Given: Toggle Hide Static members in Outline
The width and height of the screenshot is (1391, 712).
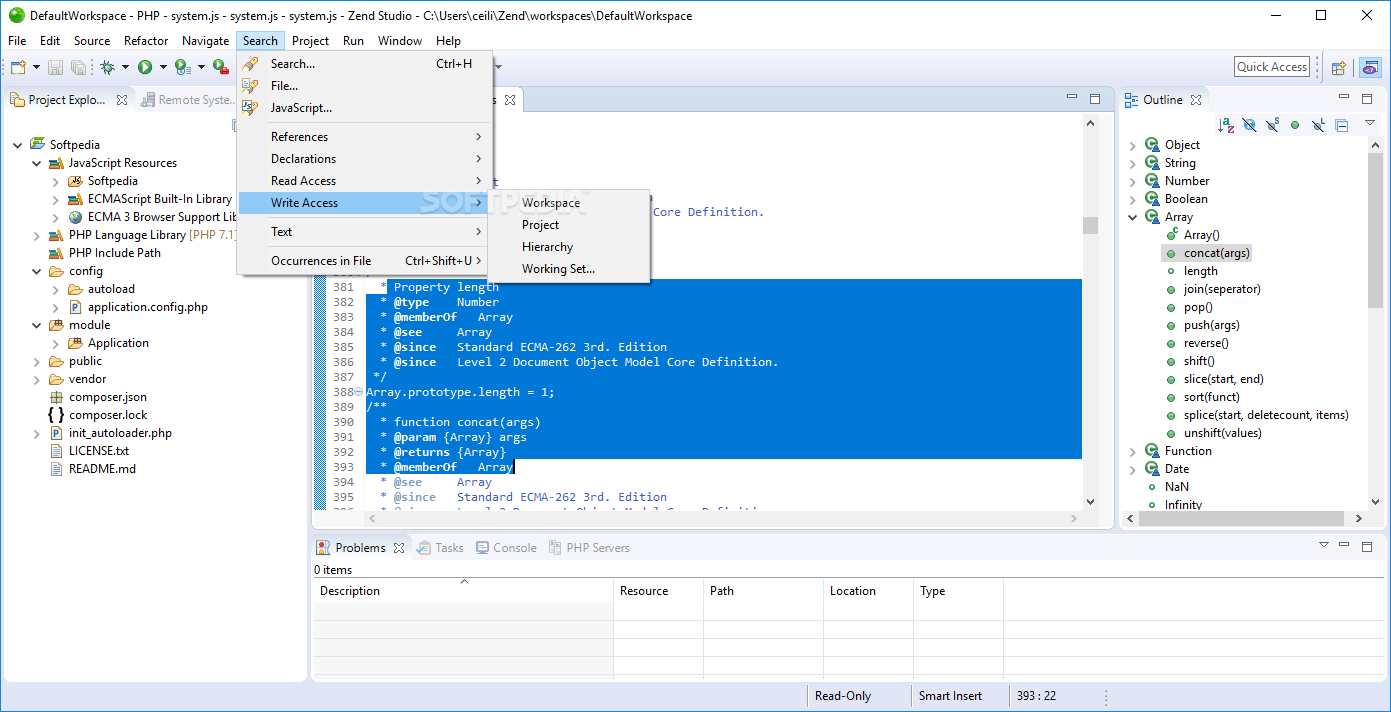Looking at the screenshot, I should click(x=1272, y=125).
